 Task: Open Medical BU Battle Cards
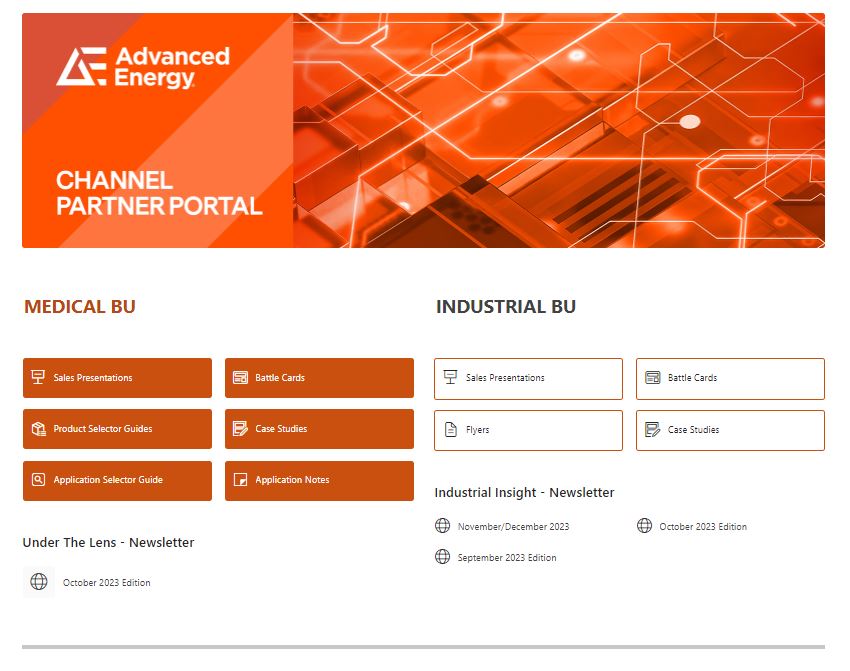319,378
